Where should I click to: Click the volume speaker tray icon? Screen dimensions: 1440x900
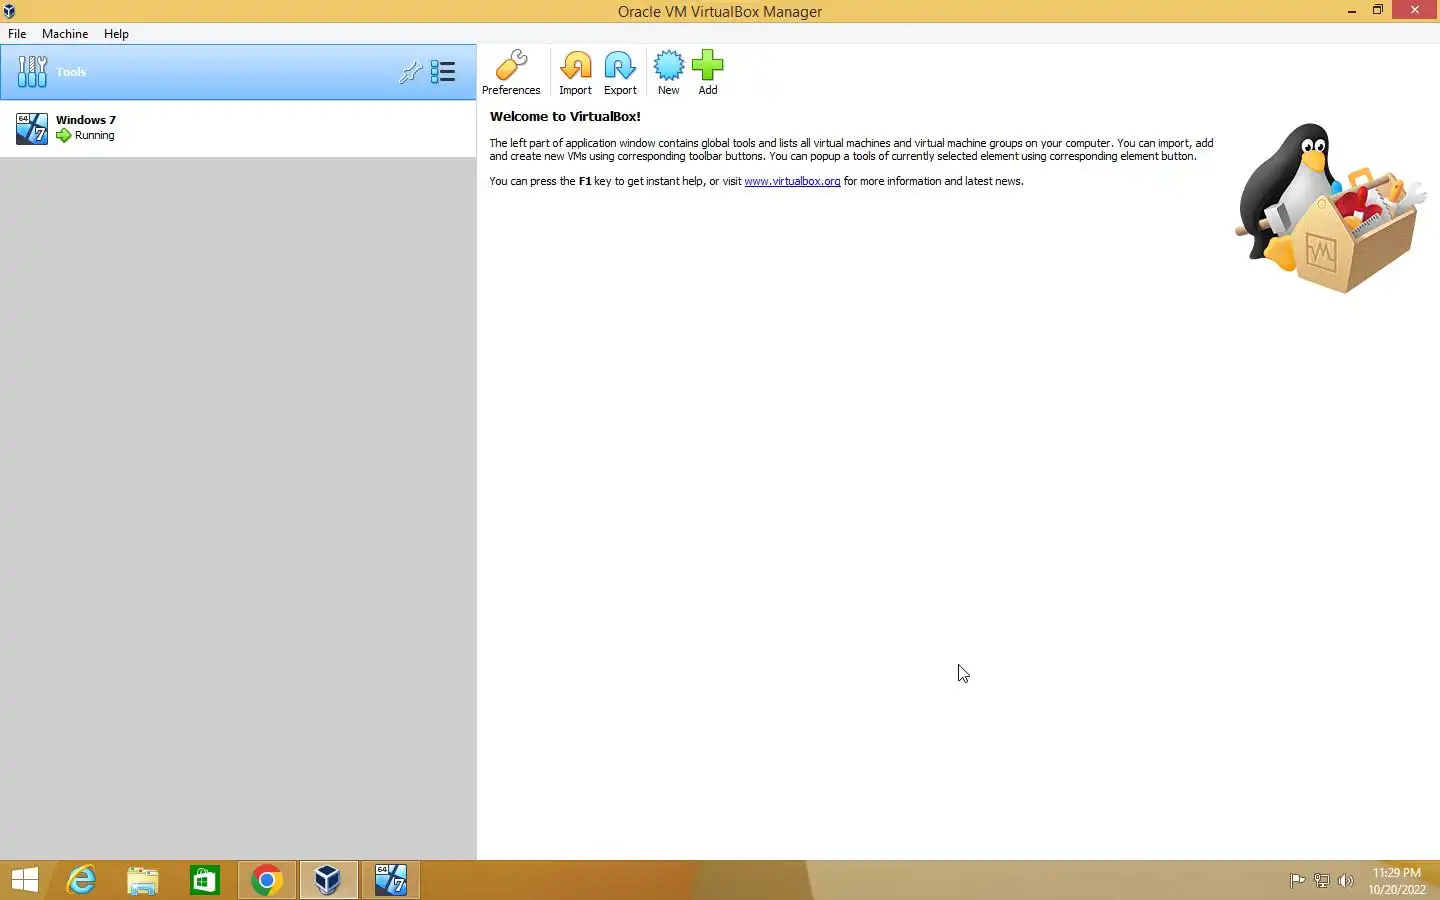[x=1346, y=881]
